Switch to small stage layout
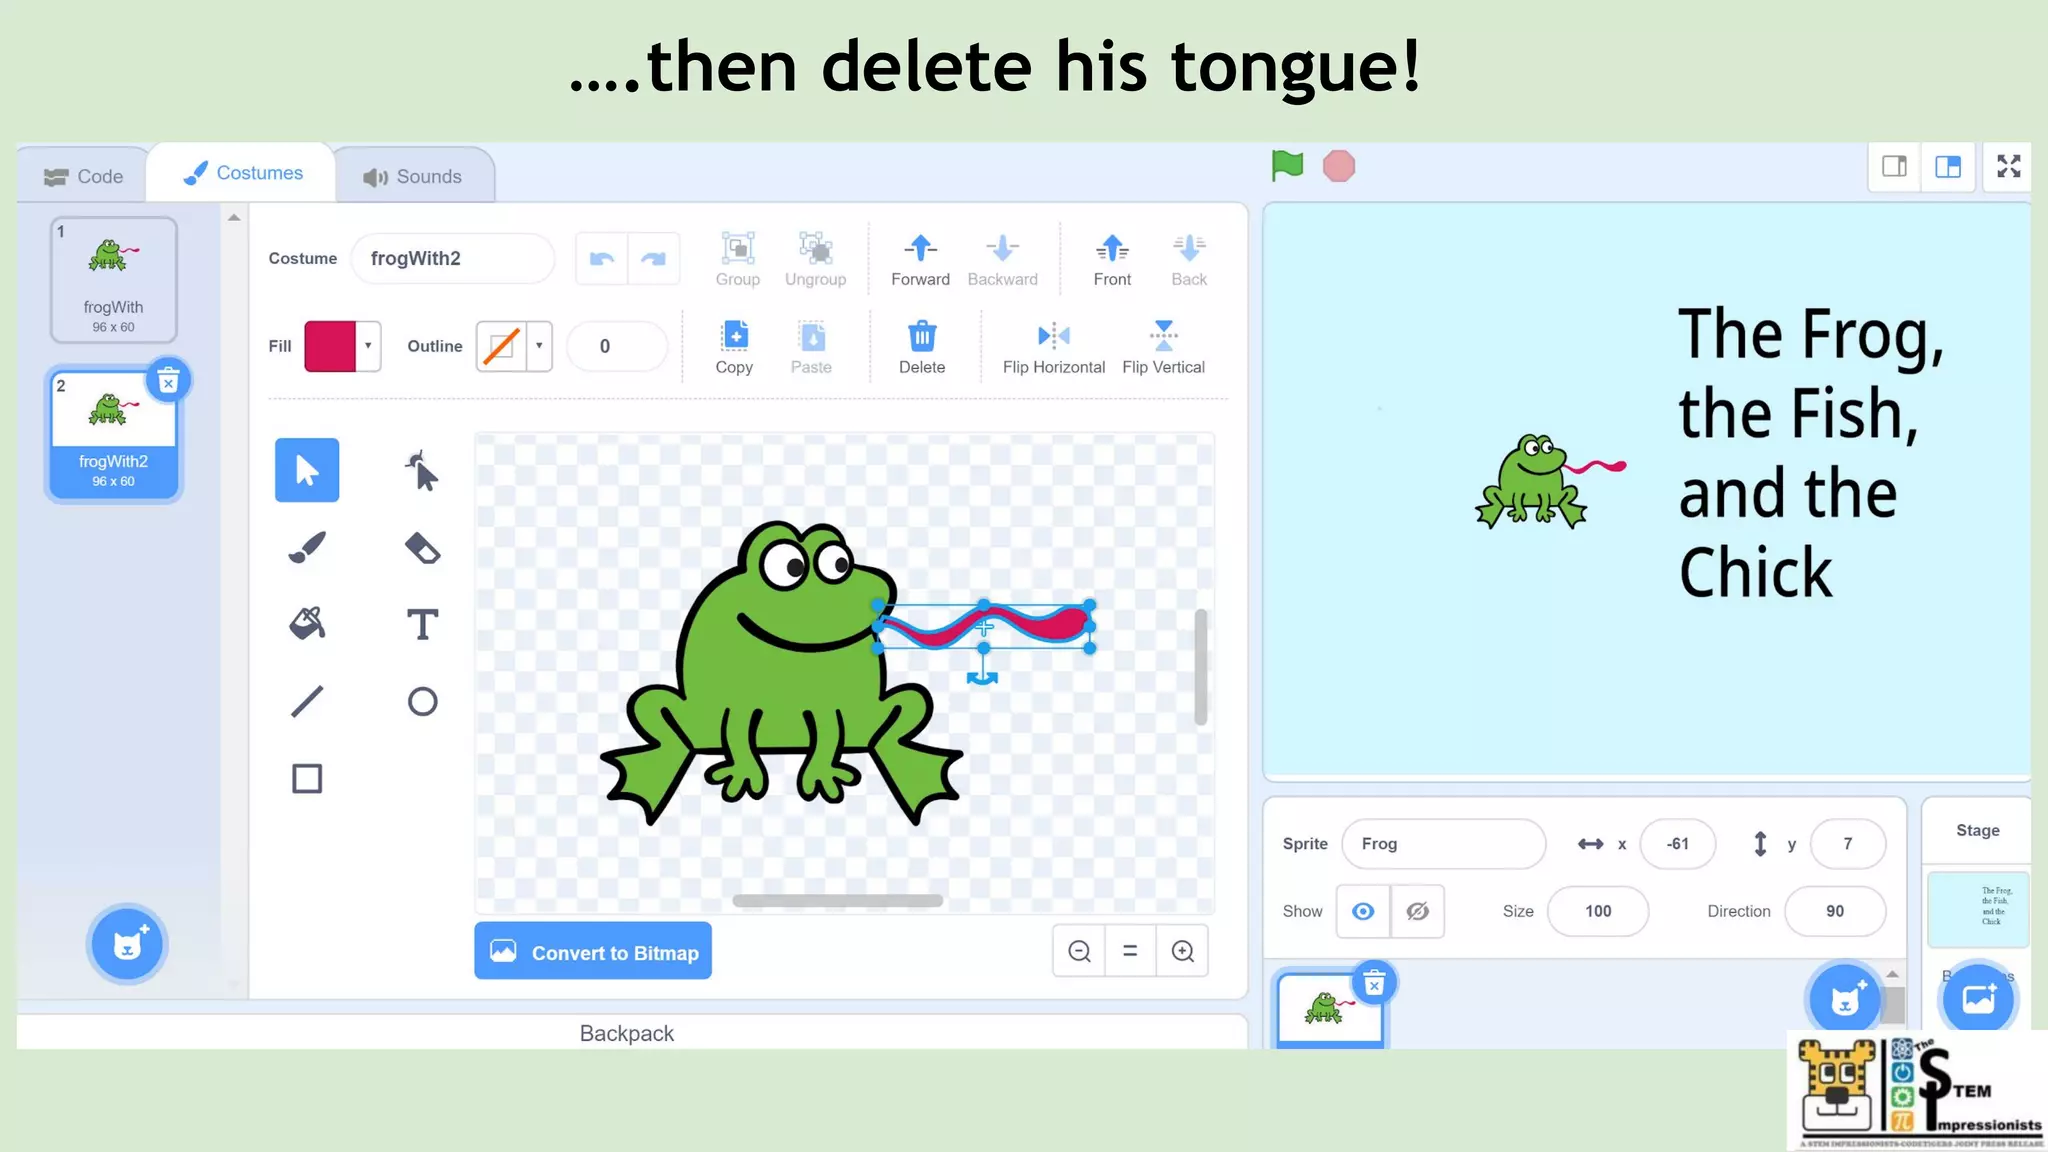 (1895, 167)
